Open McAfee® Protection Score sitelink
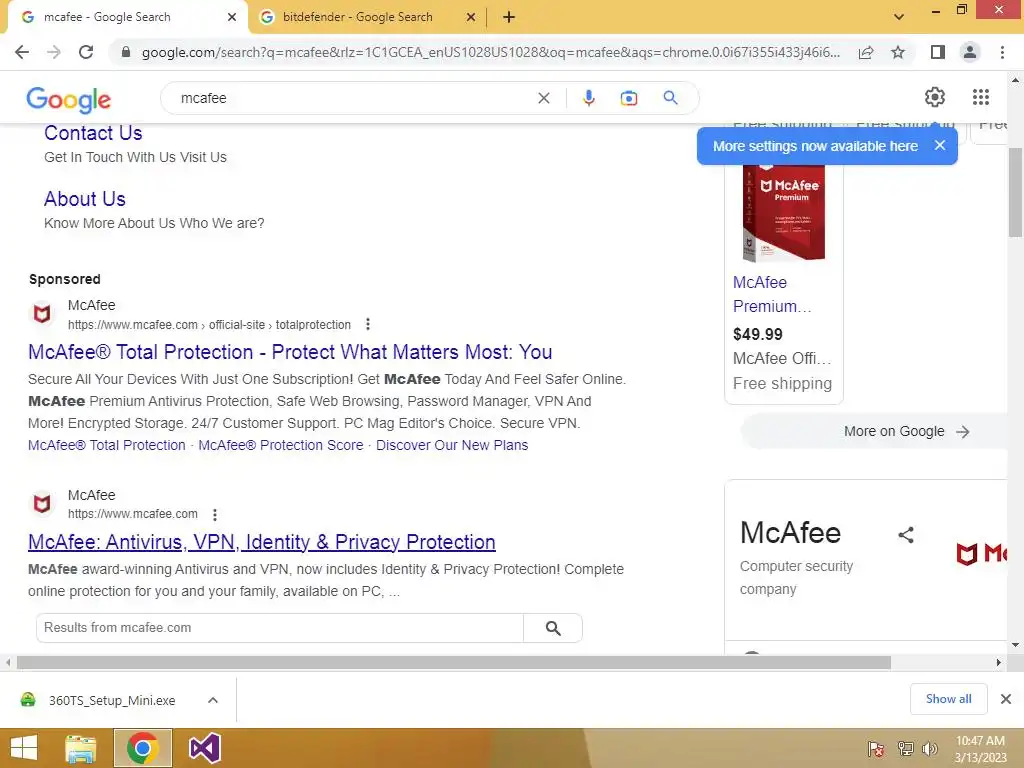 (281, 445)
